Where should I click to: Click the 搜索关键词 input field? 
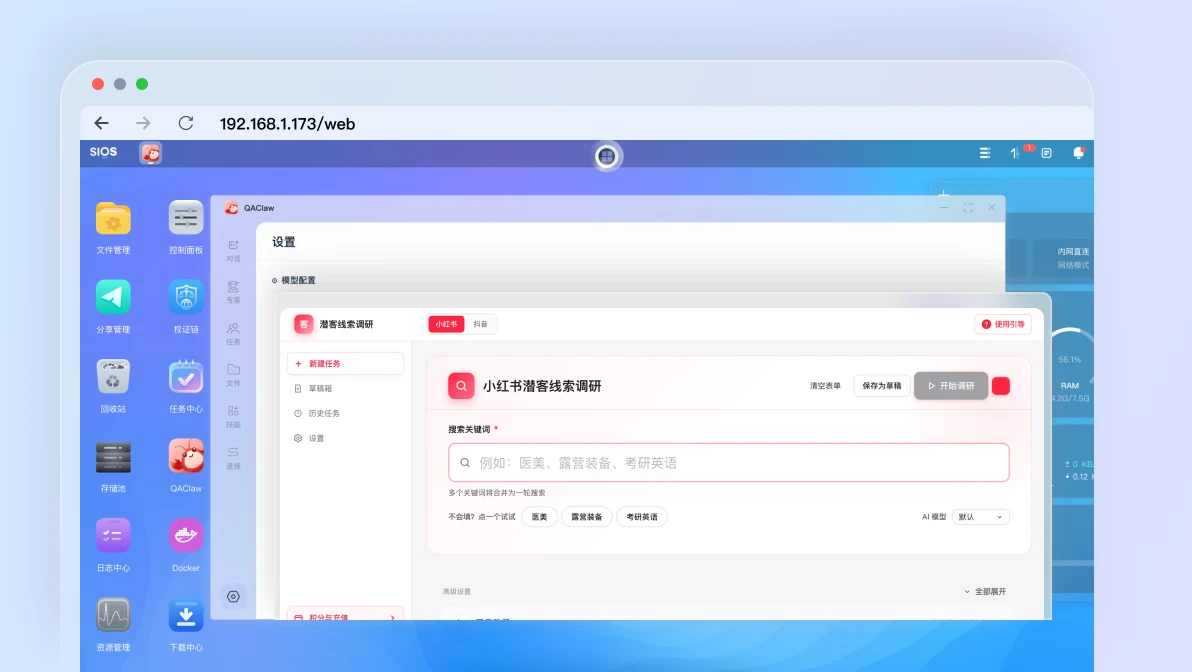pos(728,463)
